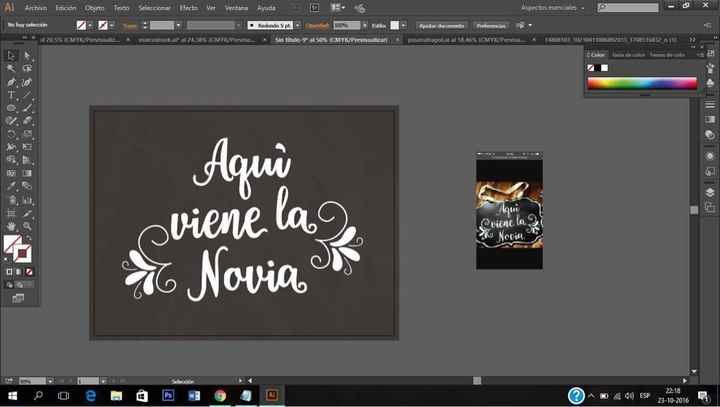Click the Opacidad link in control bar
Screen dimensions: 720x407
pyautogui.click(x=317, y=26)
